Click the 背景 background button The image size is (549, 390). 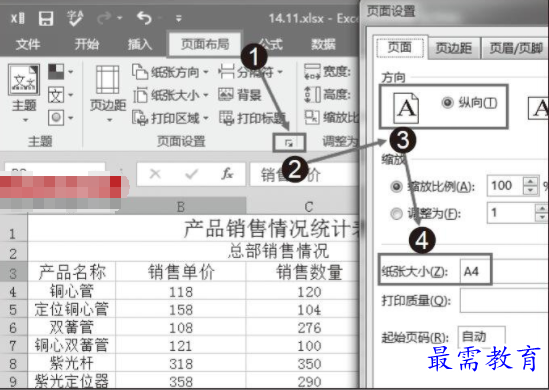point(240,95)
